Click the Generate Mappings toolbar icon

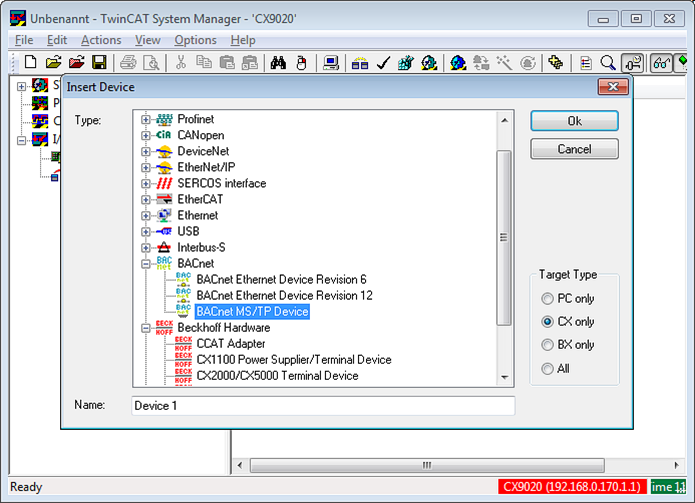tap(406, 62)
